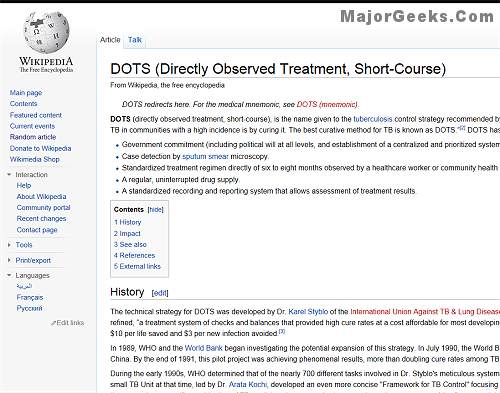Screen dimensions: 500x393
Task: Click the WIKIPEDIA wordmark under the globe
Action: (x=46, y=61)
